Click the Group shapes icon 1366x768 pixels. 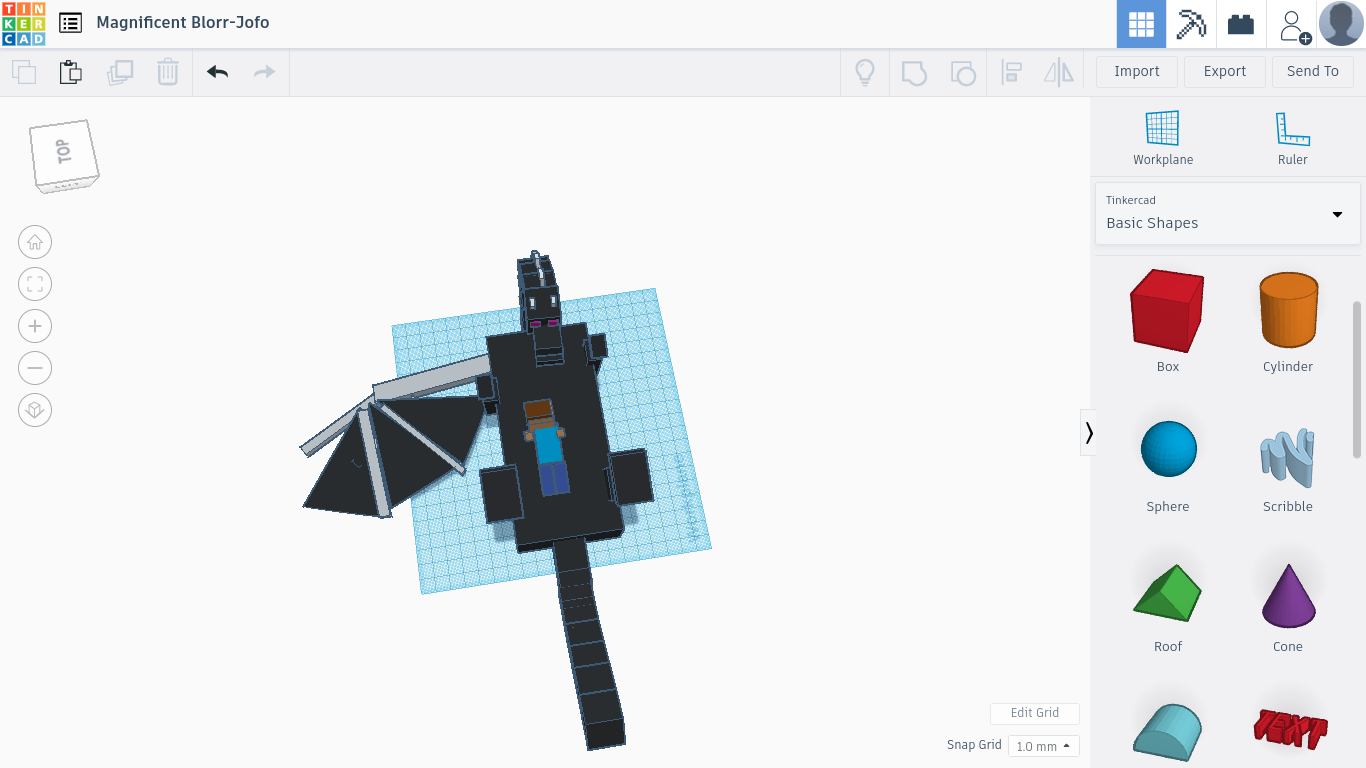[x=914, y=72]
